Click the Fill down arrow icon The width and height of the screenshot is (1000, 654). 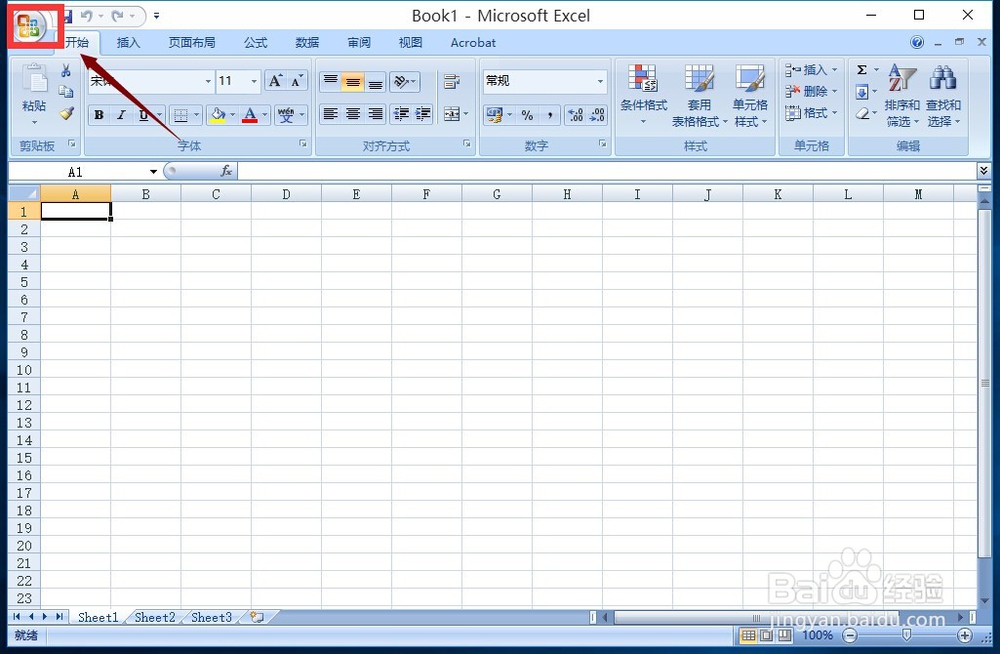(x=862, y=92)
